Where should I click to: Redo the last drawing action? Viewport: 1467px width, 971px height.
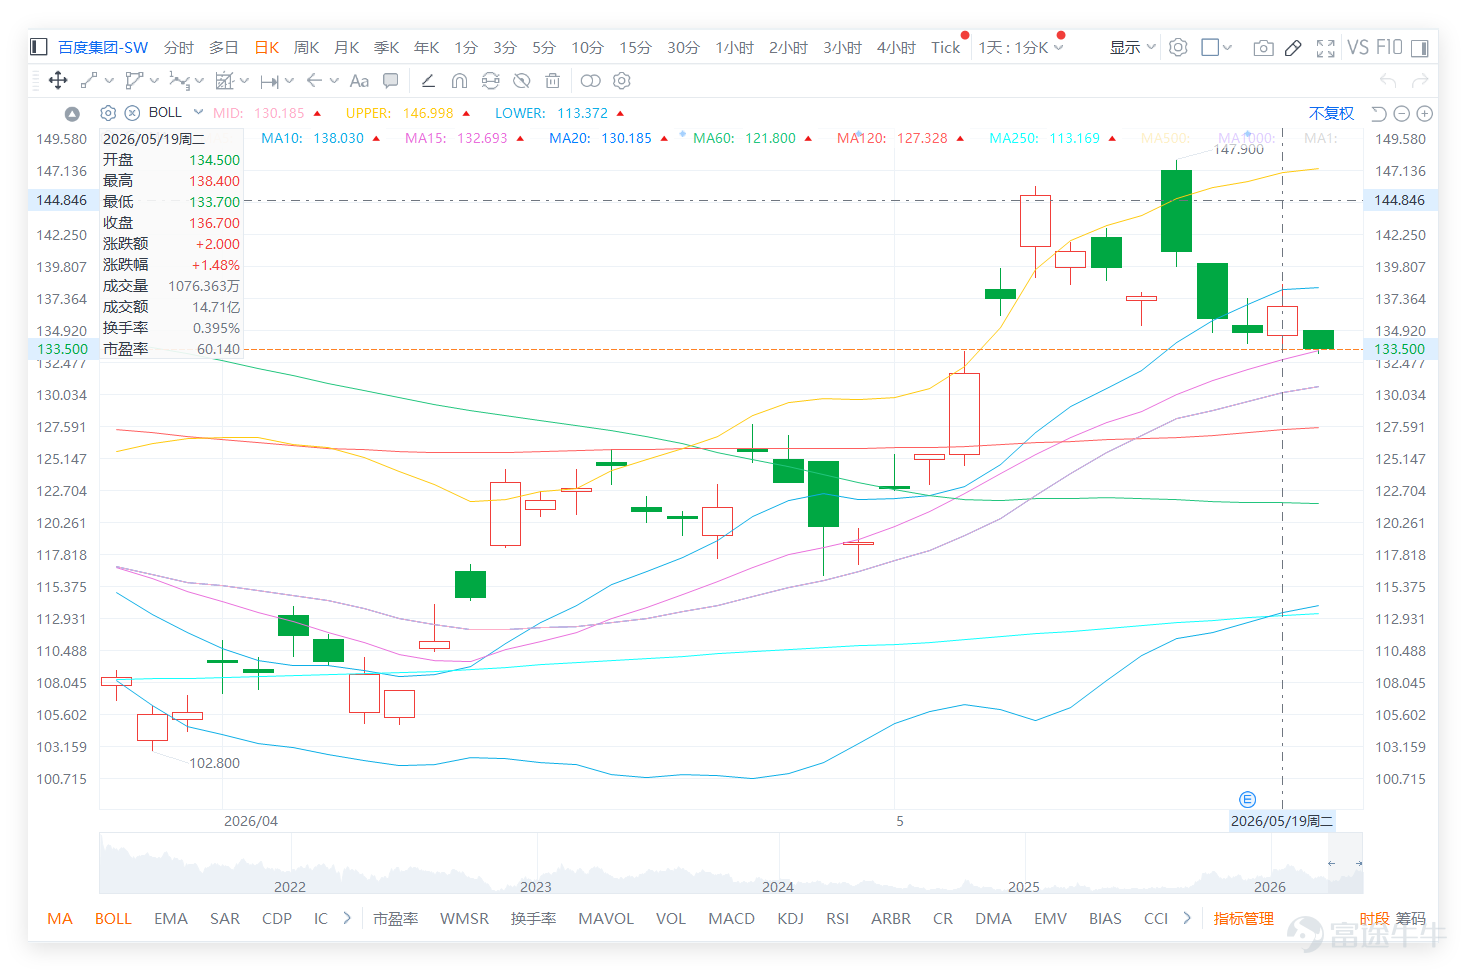(1420, 81)
